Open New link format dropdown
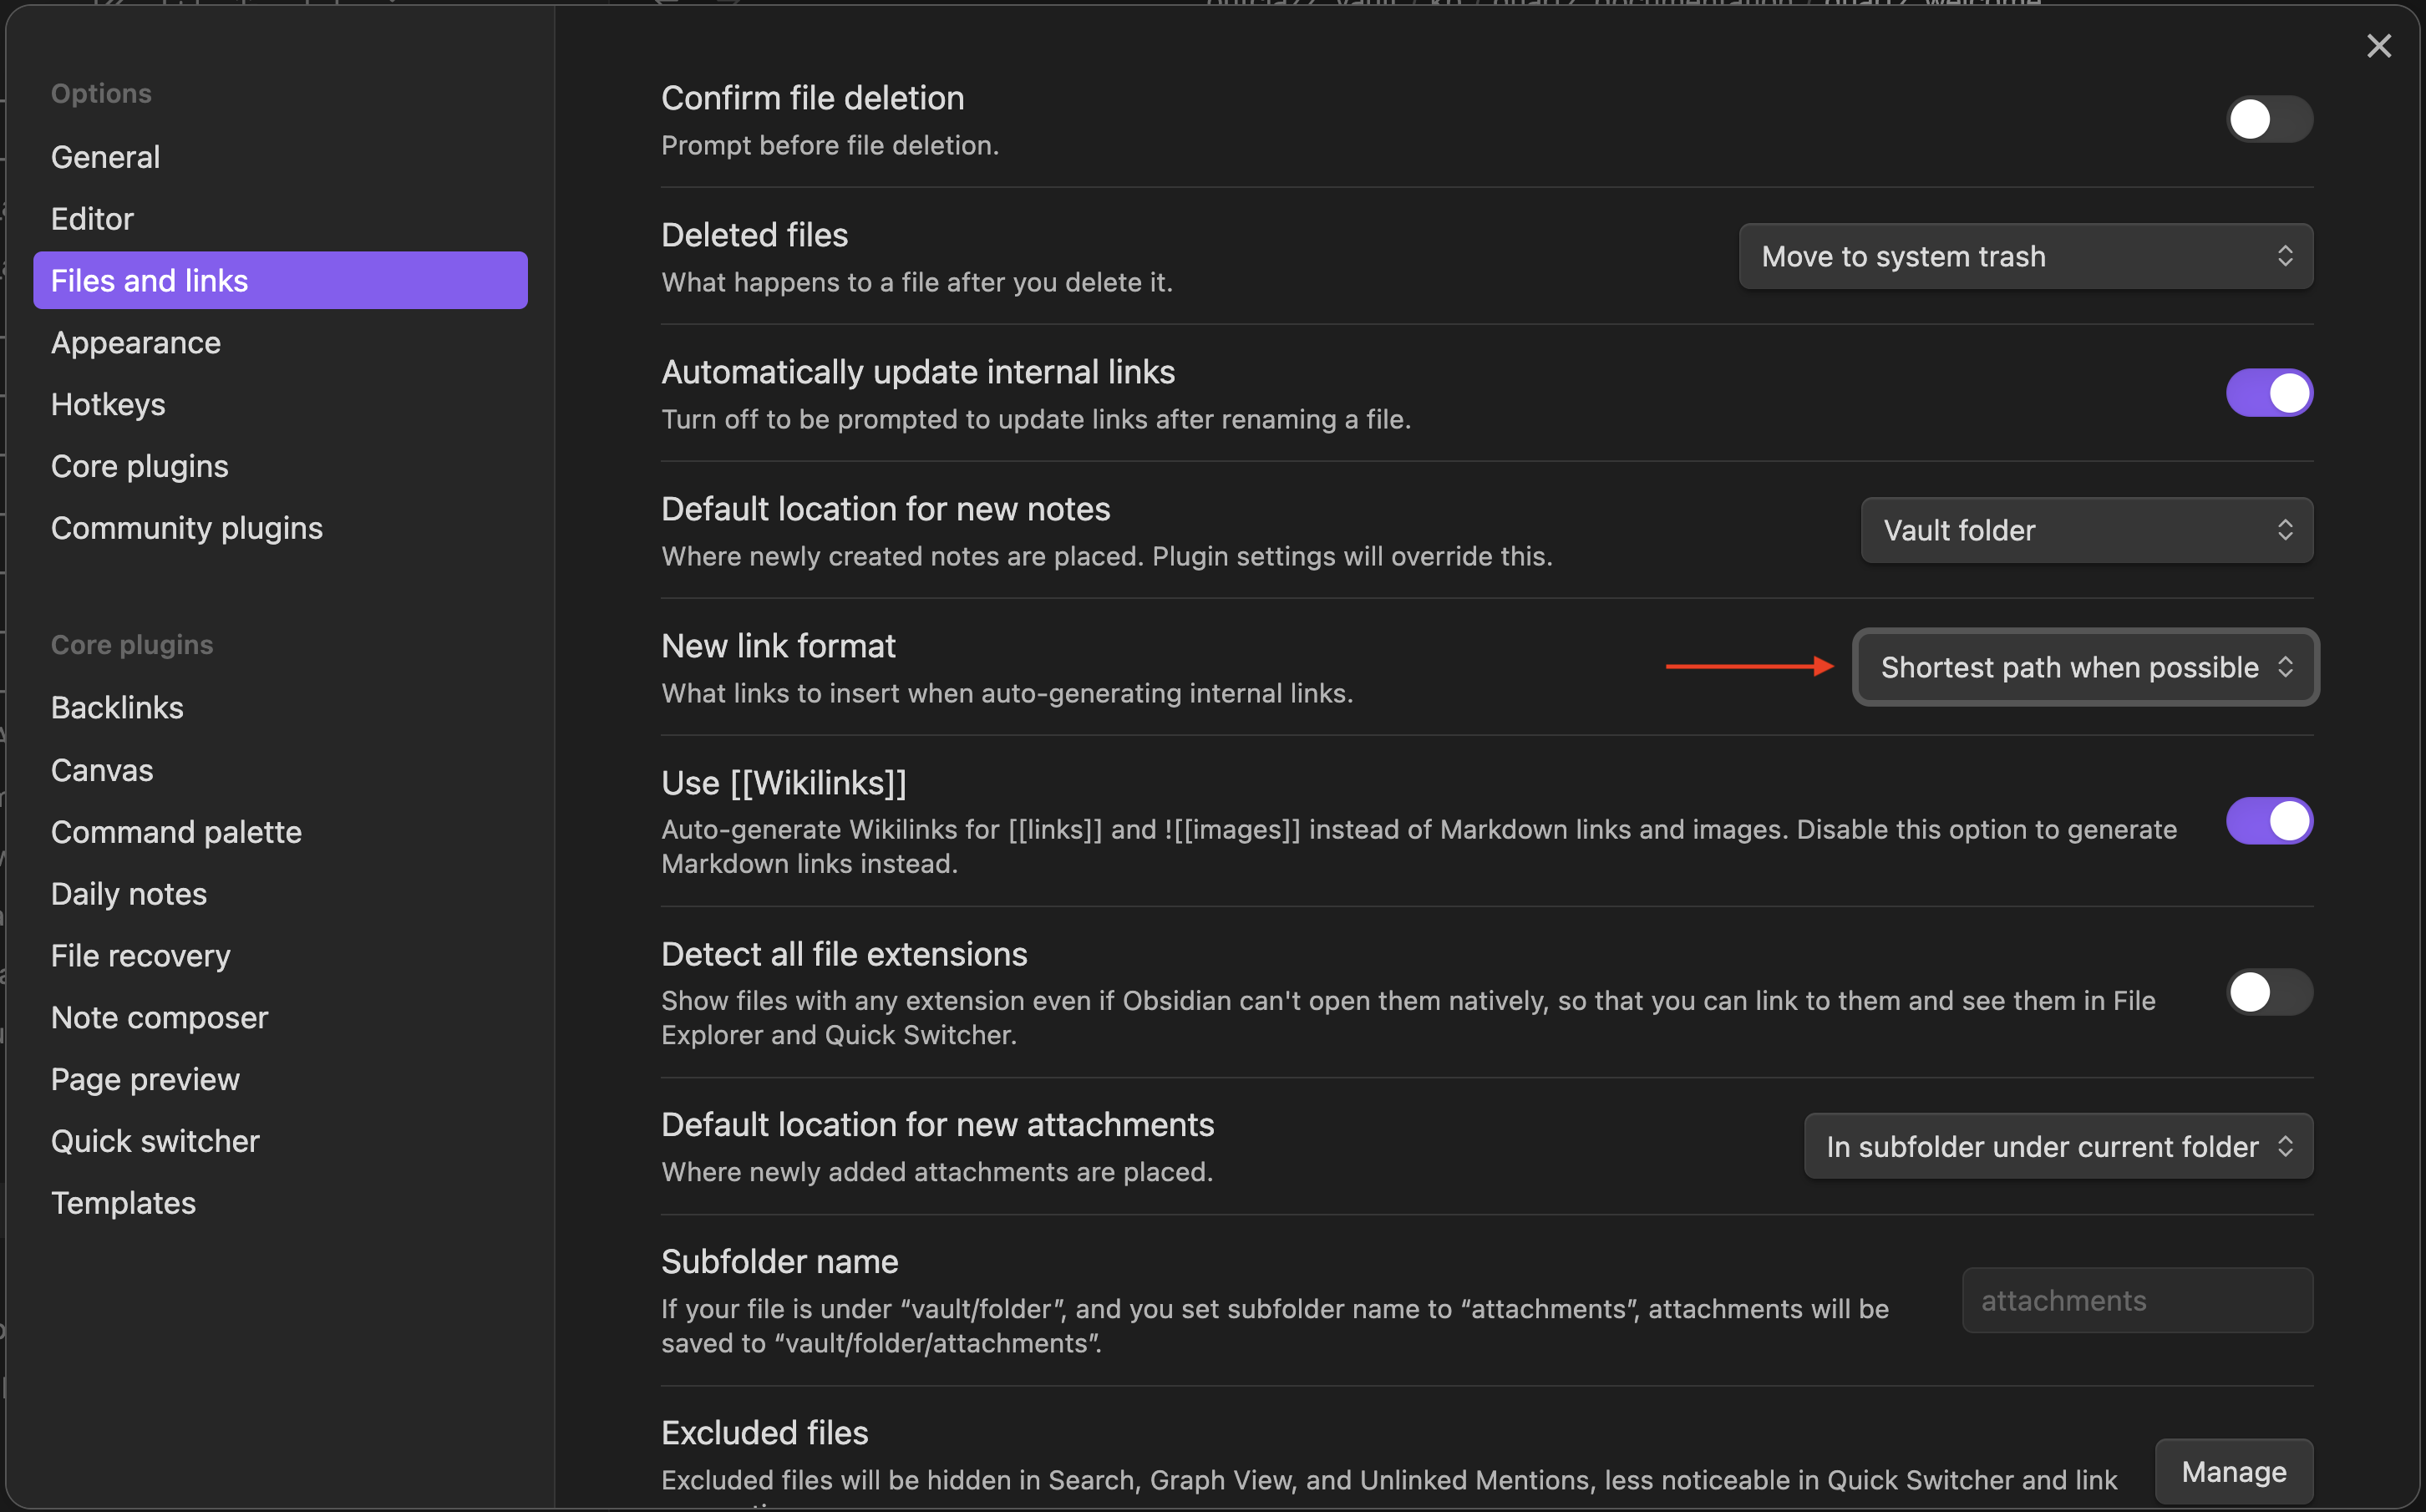Screen dimensions: 2426x1512 (2085, 667)
